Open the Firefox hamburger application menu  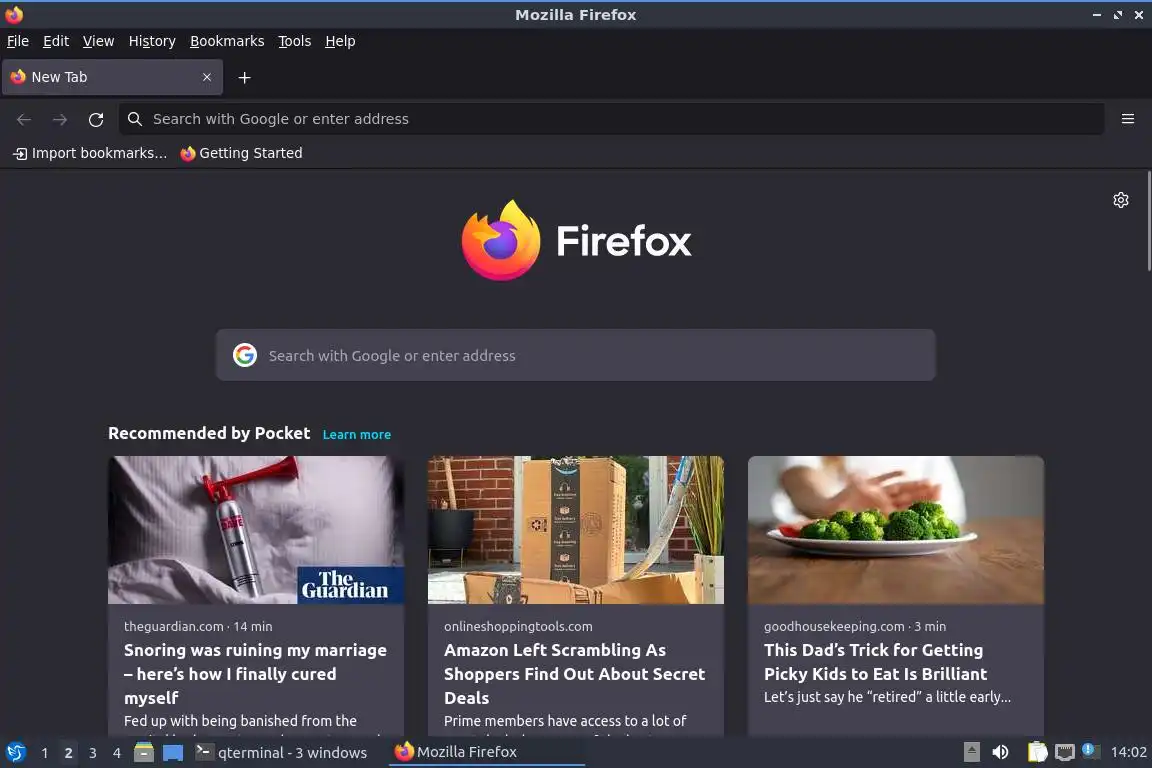point(1128,119)
